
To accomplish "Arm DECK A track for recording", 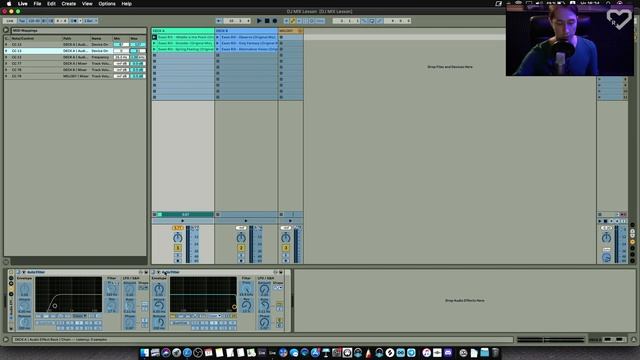I will (x=178, y=260).
